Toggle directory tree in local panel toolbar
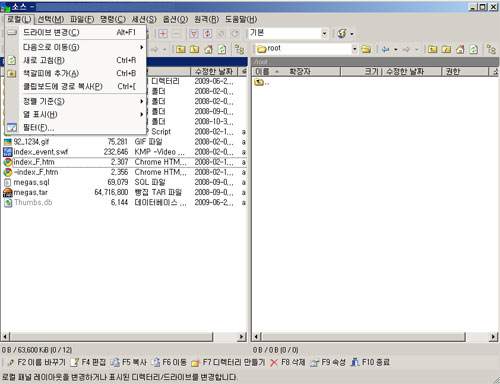This screenshot has width=500, height=384. (x=239, y=50)
